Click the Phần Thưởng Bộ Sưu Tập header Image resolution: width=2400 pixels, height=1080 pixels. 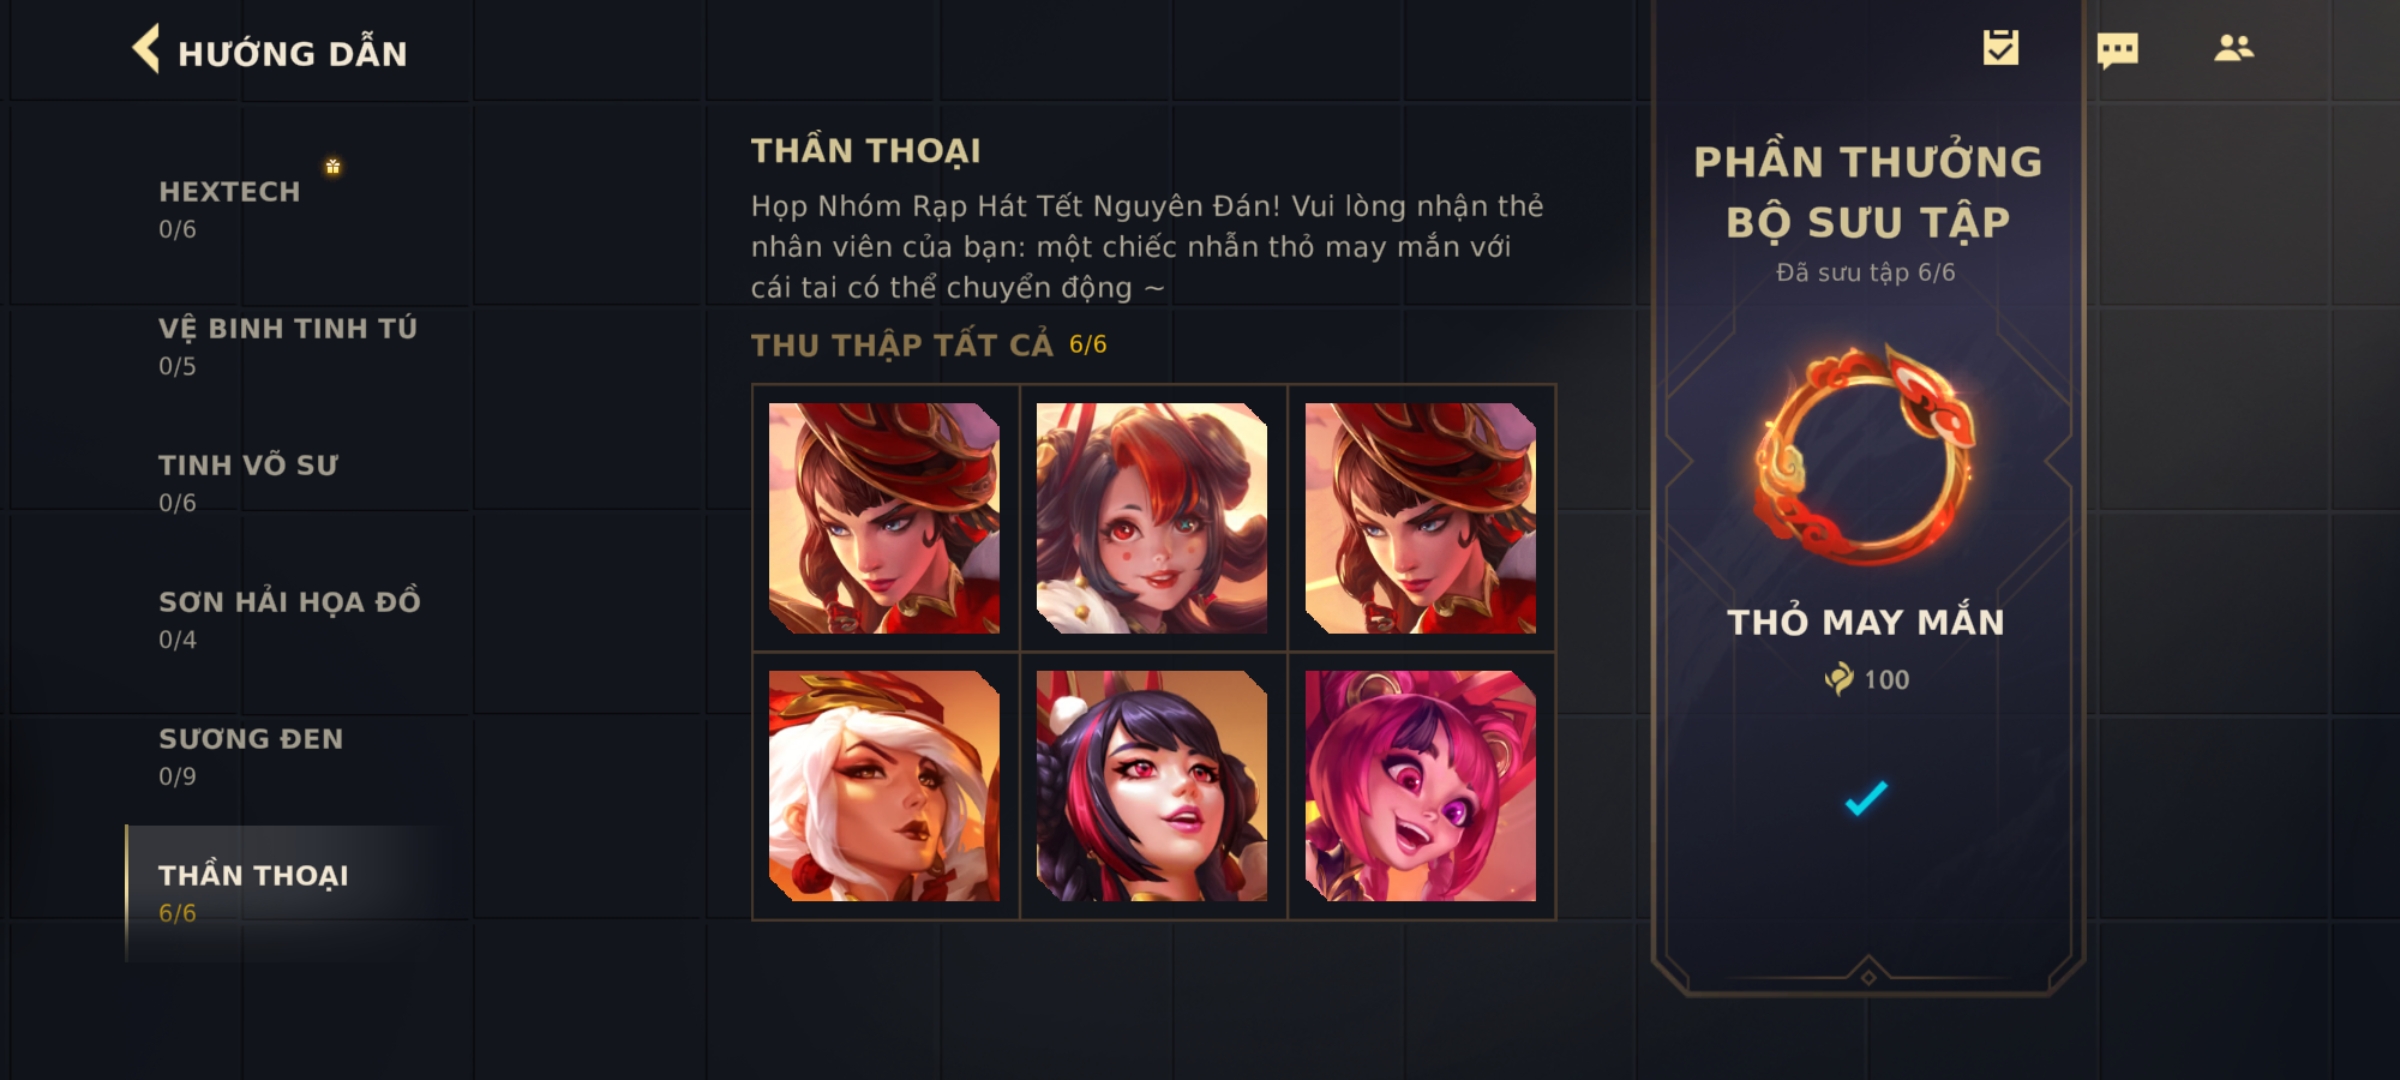tap(1867, 192)
